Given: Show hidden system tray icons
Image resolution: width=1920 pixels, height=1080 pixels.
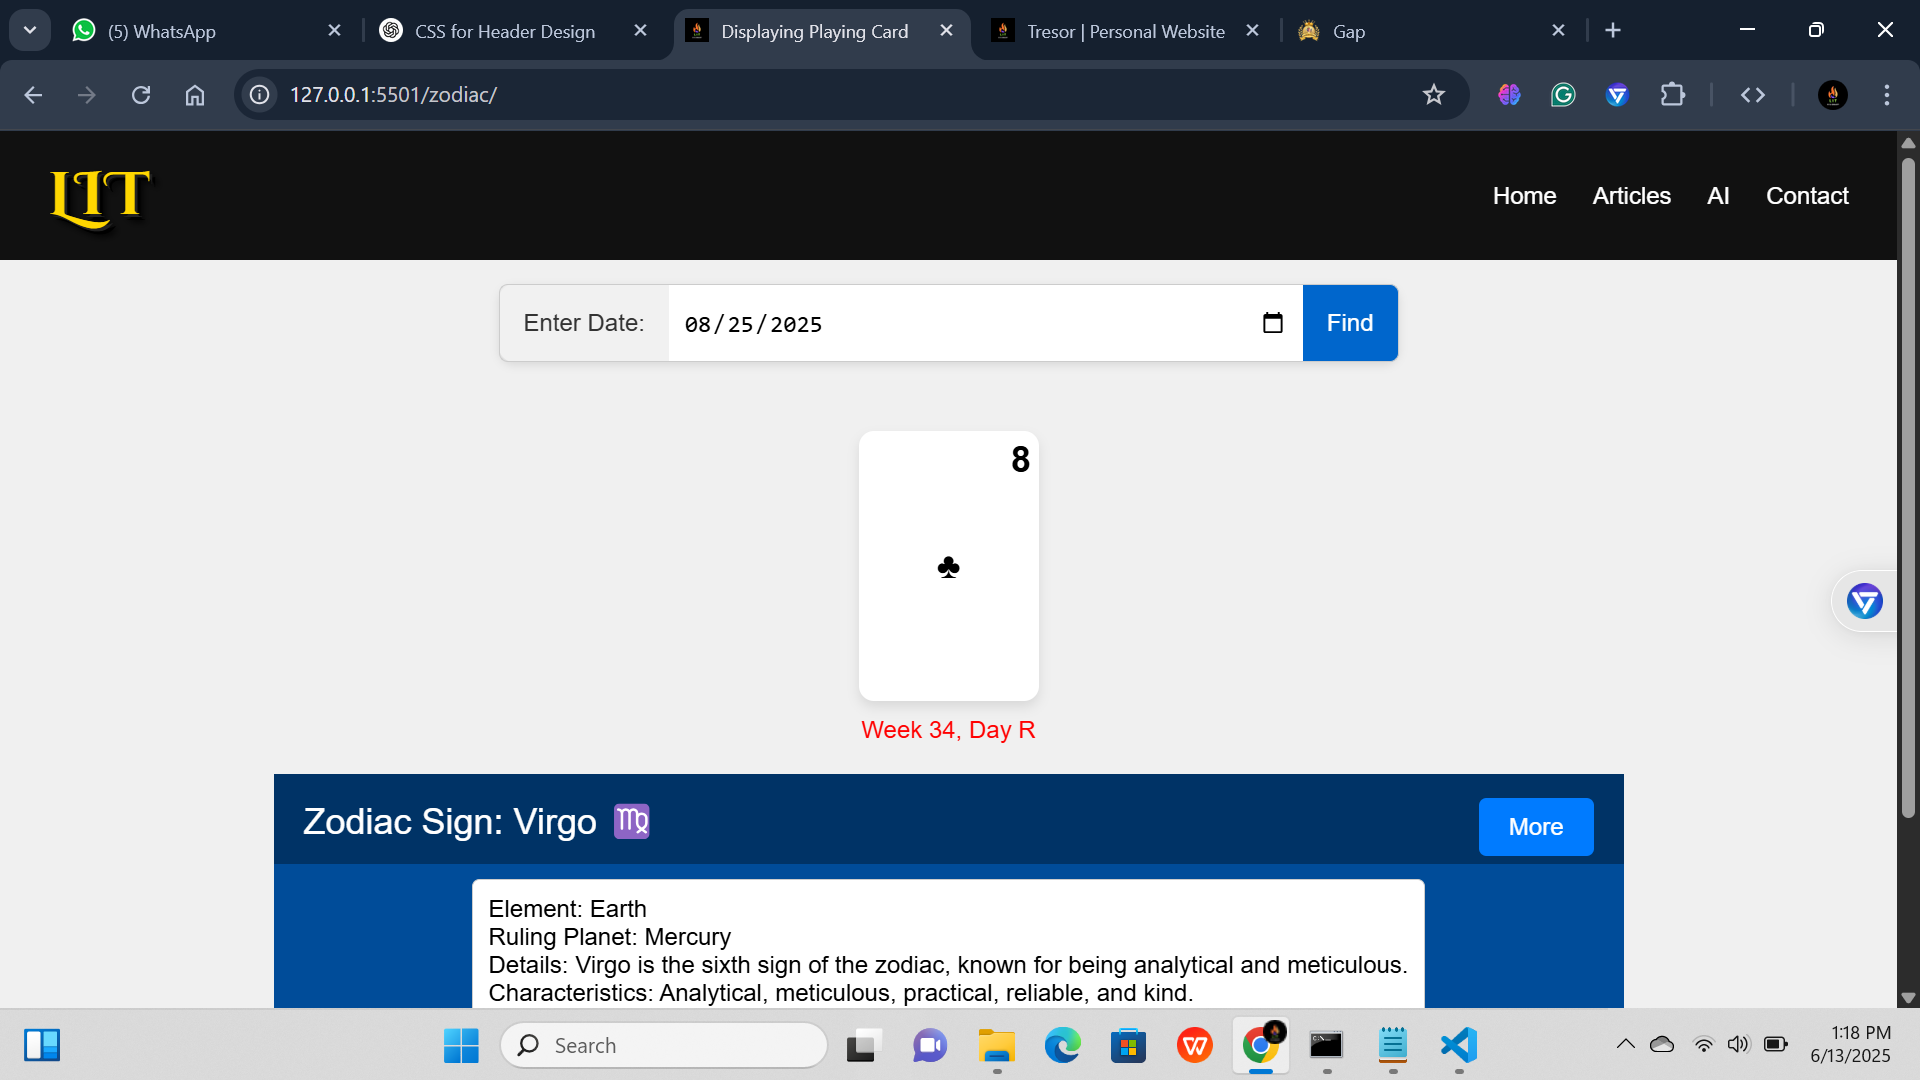Looking at the screenshot, I should [1625, 1044].
